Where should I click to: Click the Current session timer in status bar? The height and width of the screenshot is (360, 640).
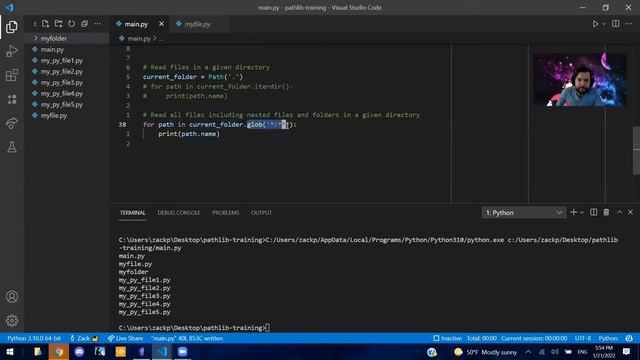(x=534, y=338)
